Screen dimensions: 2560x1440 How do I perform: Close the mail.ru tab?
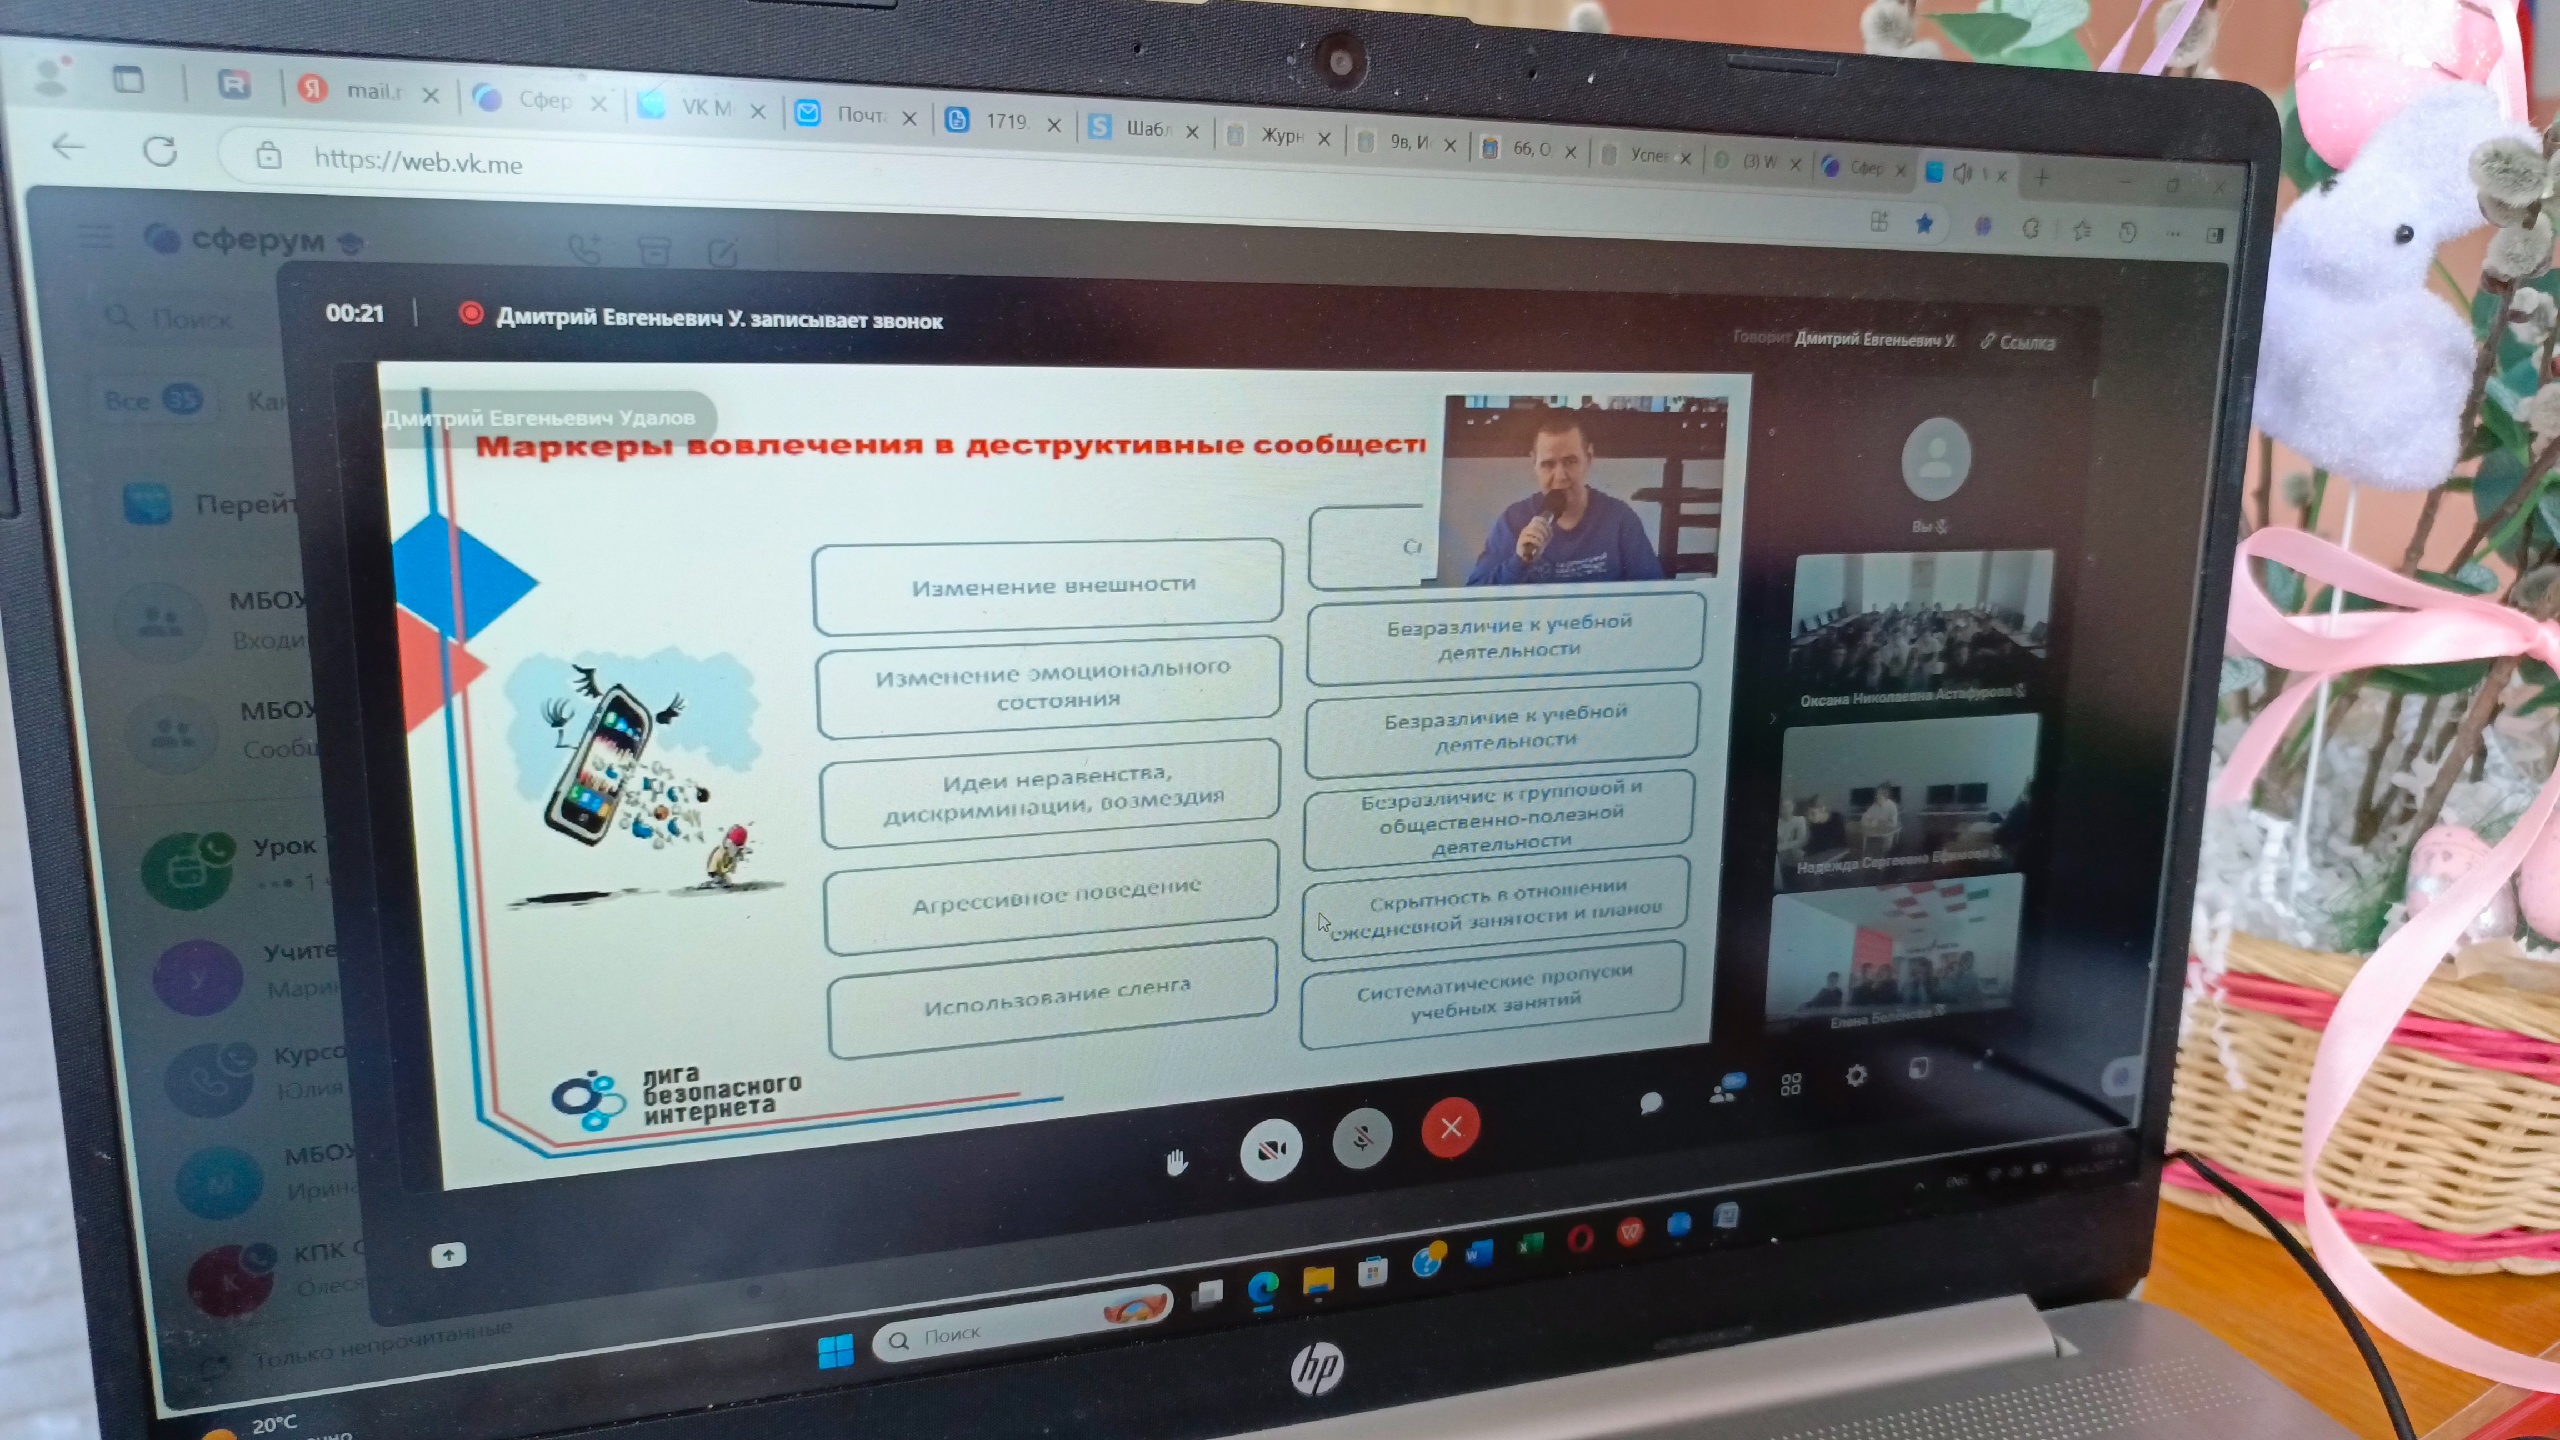[430, 95]
